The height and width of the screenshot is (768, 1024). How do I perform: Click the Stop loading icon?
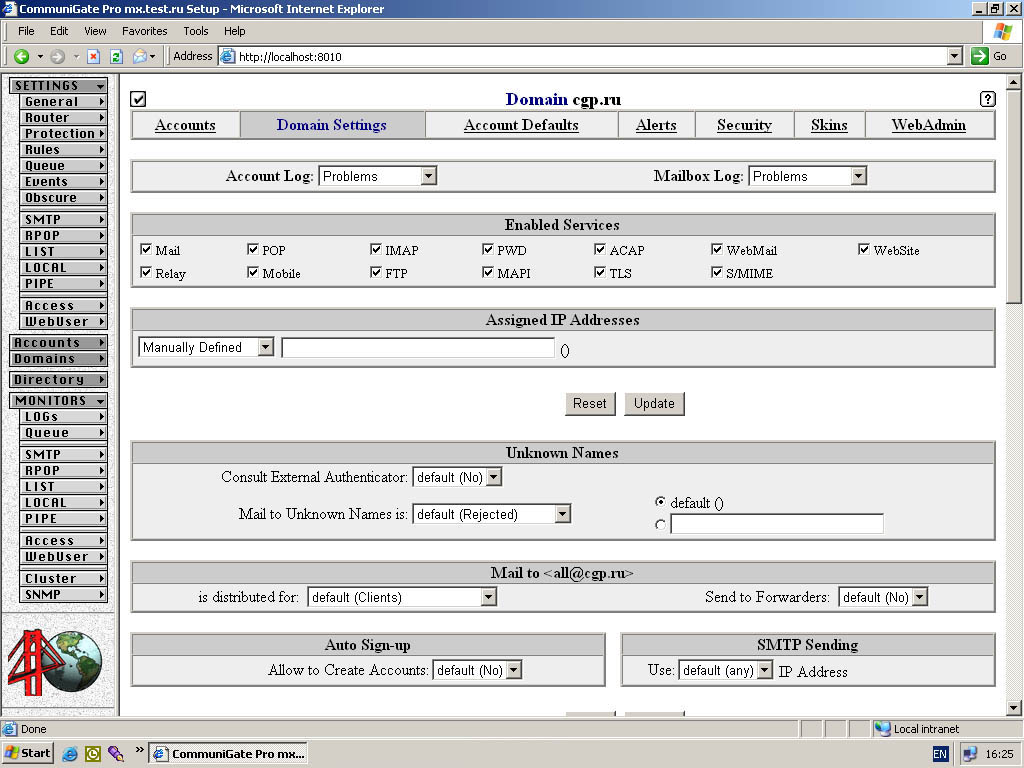coord(93,57)
